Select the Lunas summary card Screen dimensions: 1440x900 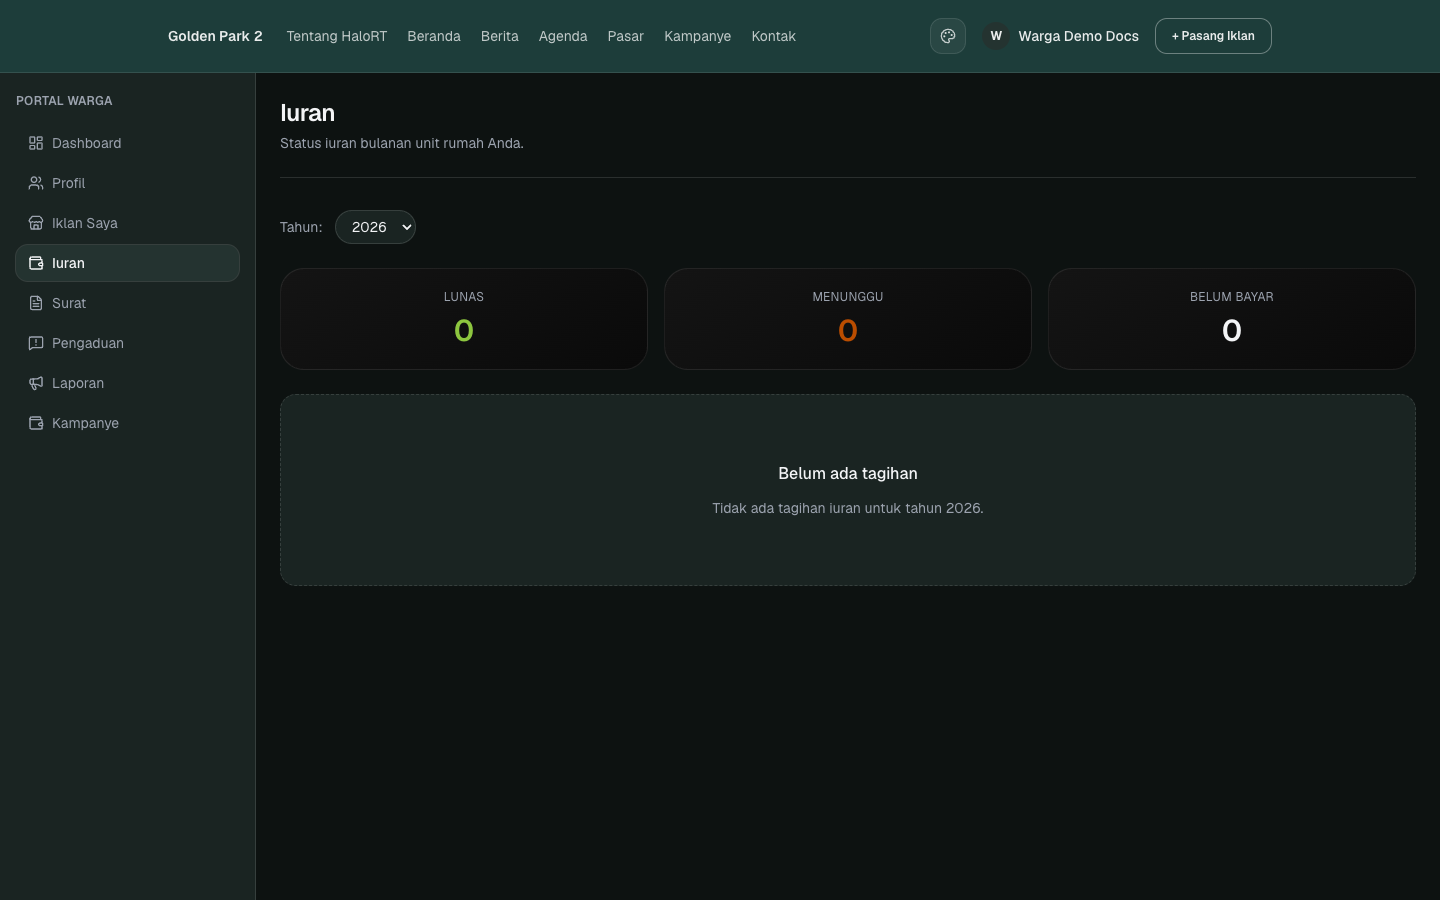coord(464,319)
